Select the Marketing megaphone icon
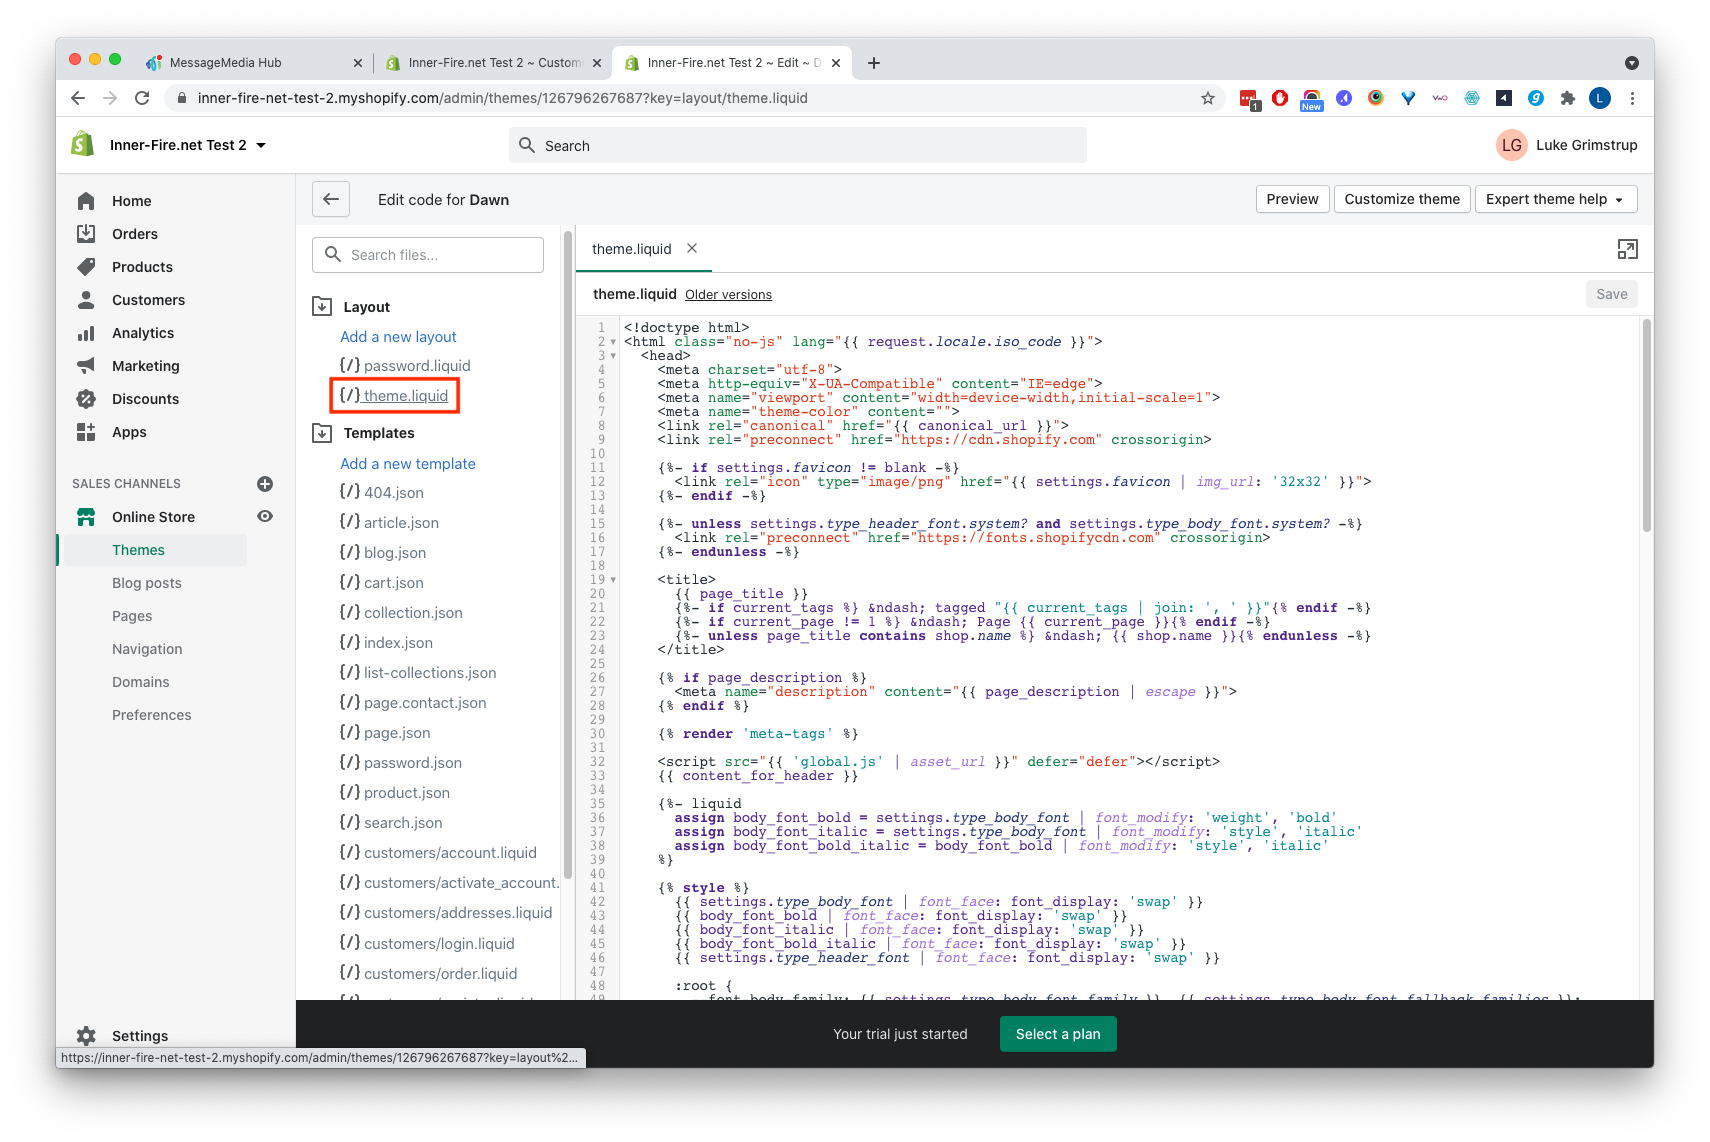Image resolution: width=1710 pixels, height=1142 pixels. 86,365
